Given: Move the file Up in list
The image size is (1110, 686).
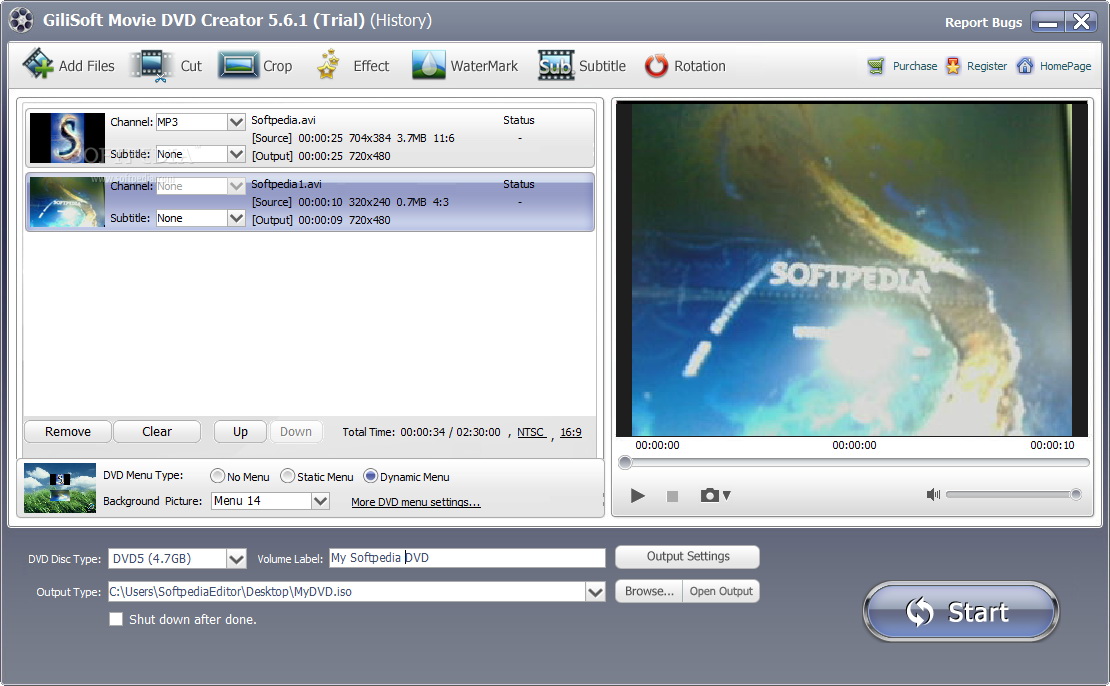Looking at the screenshot, I should 241,432.
